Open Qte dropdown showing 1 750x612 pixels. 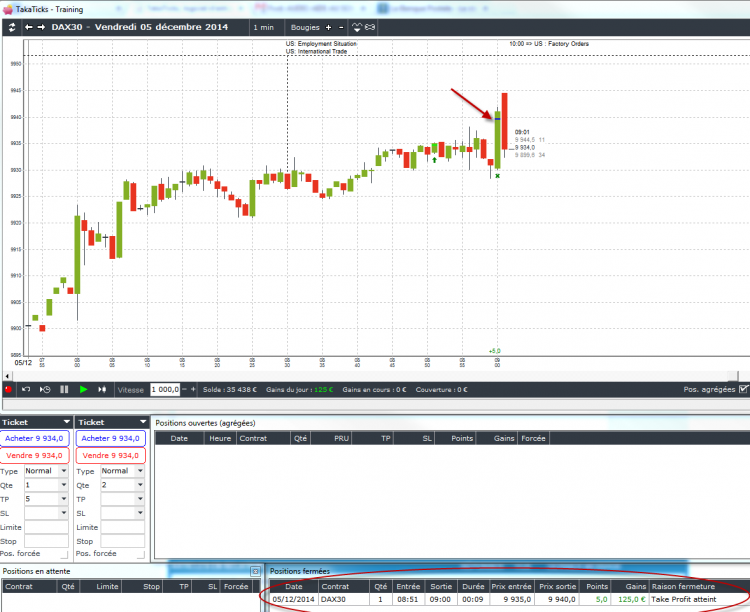pyautogui.click(x=64, y=485)
